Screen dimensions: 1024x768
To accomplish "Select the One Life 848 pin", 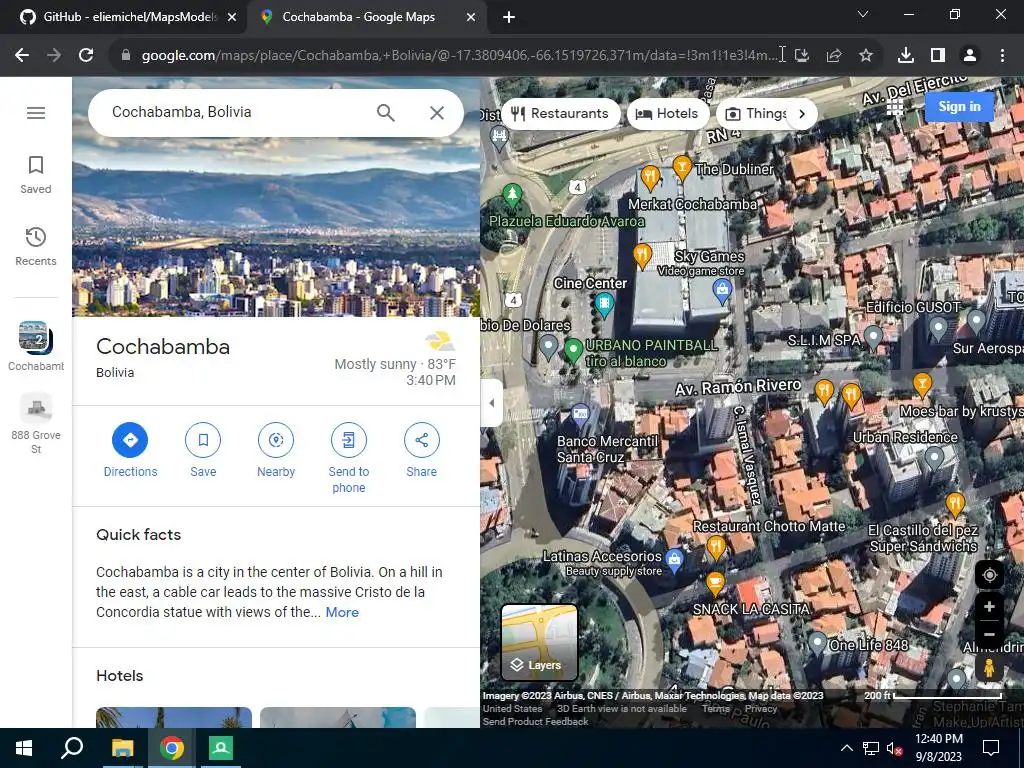I will coord(817,644).
